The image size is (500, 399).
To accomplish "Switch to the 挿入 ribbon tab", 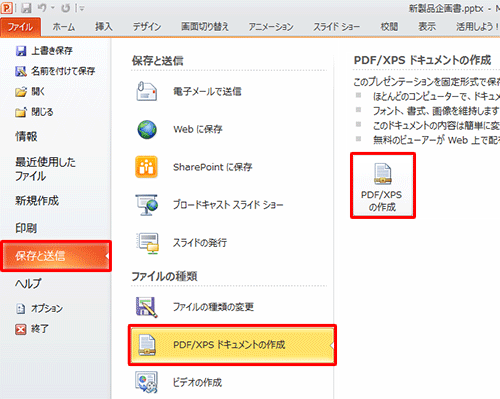I will (x=104, y=27).
